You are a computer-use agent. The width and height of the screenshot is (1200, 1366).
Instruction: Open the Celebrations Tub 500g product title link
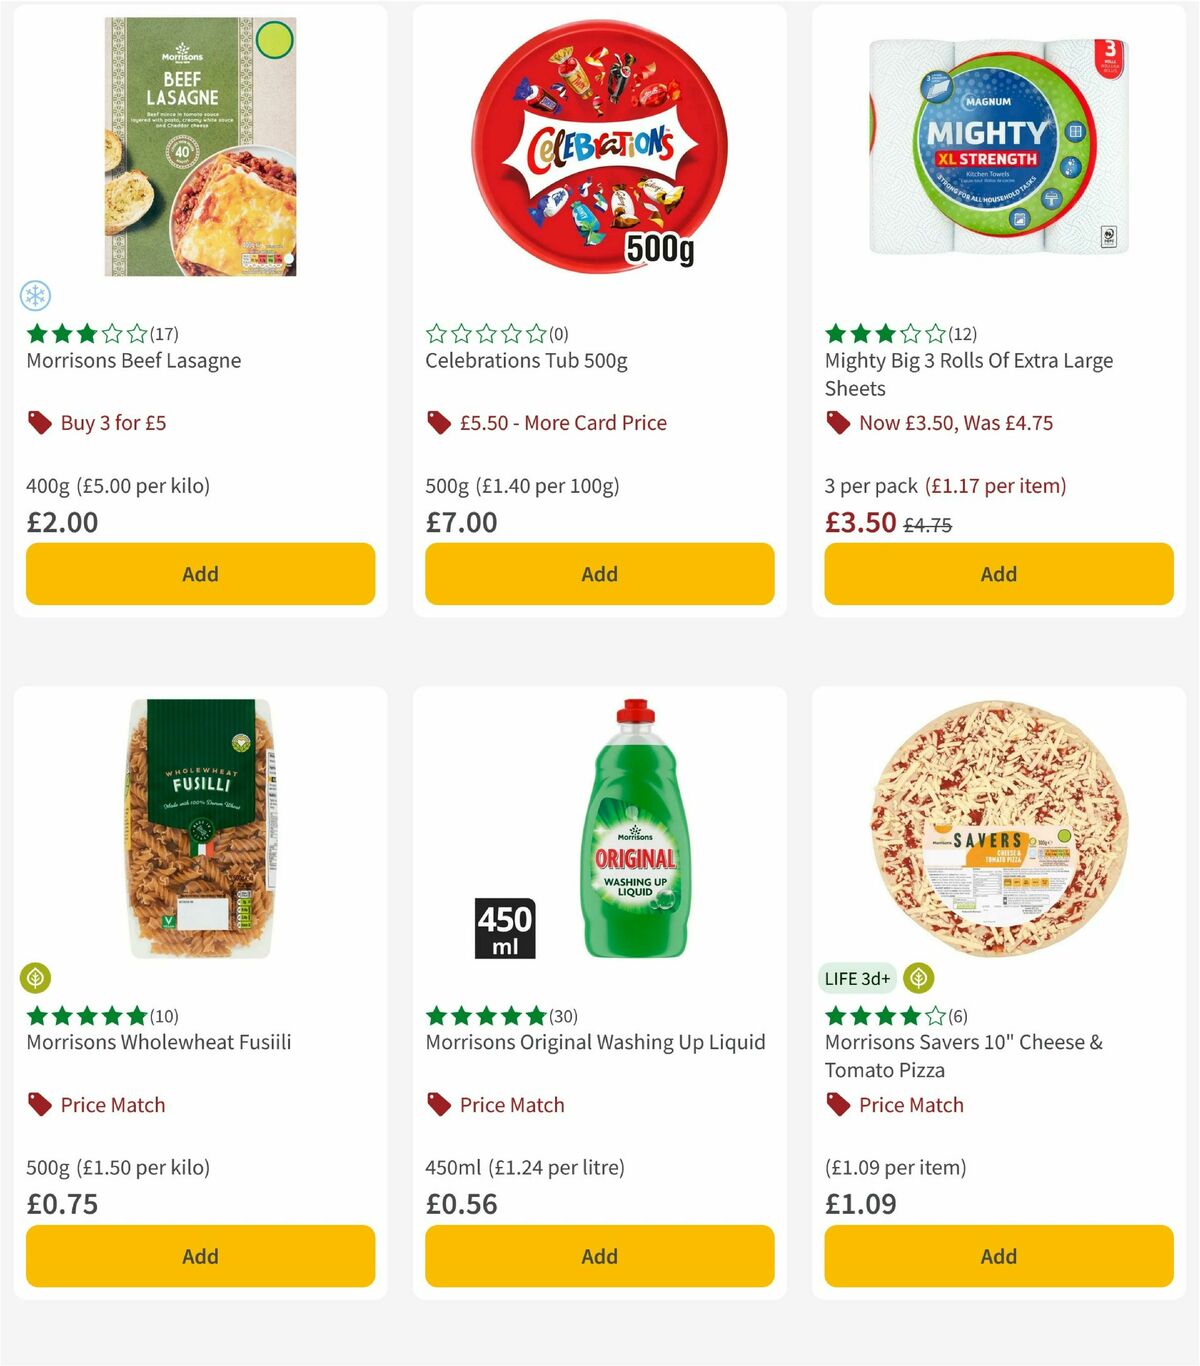526,361
